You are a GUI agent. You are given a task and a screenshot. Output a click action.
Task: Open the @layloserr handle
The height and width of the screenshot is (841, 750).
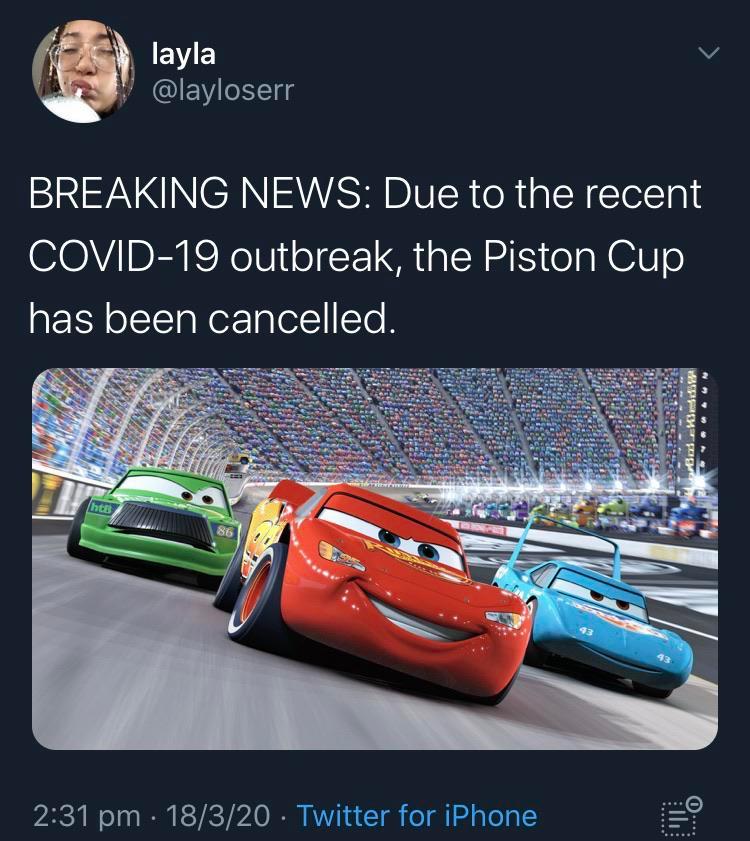tap(223, 90)
